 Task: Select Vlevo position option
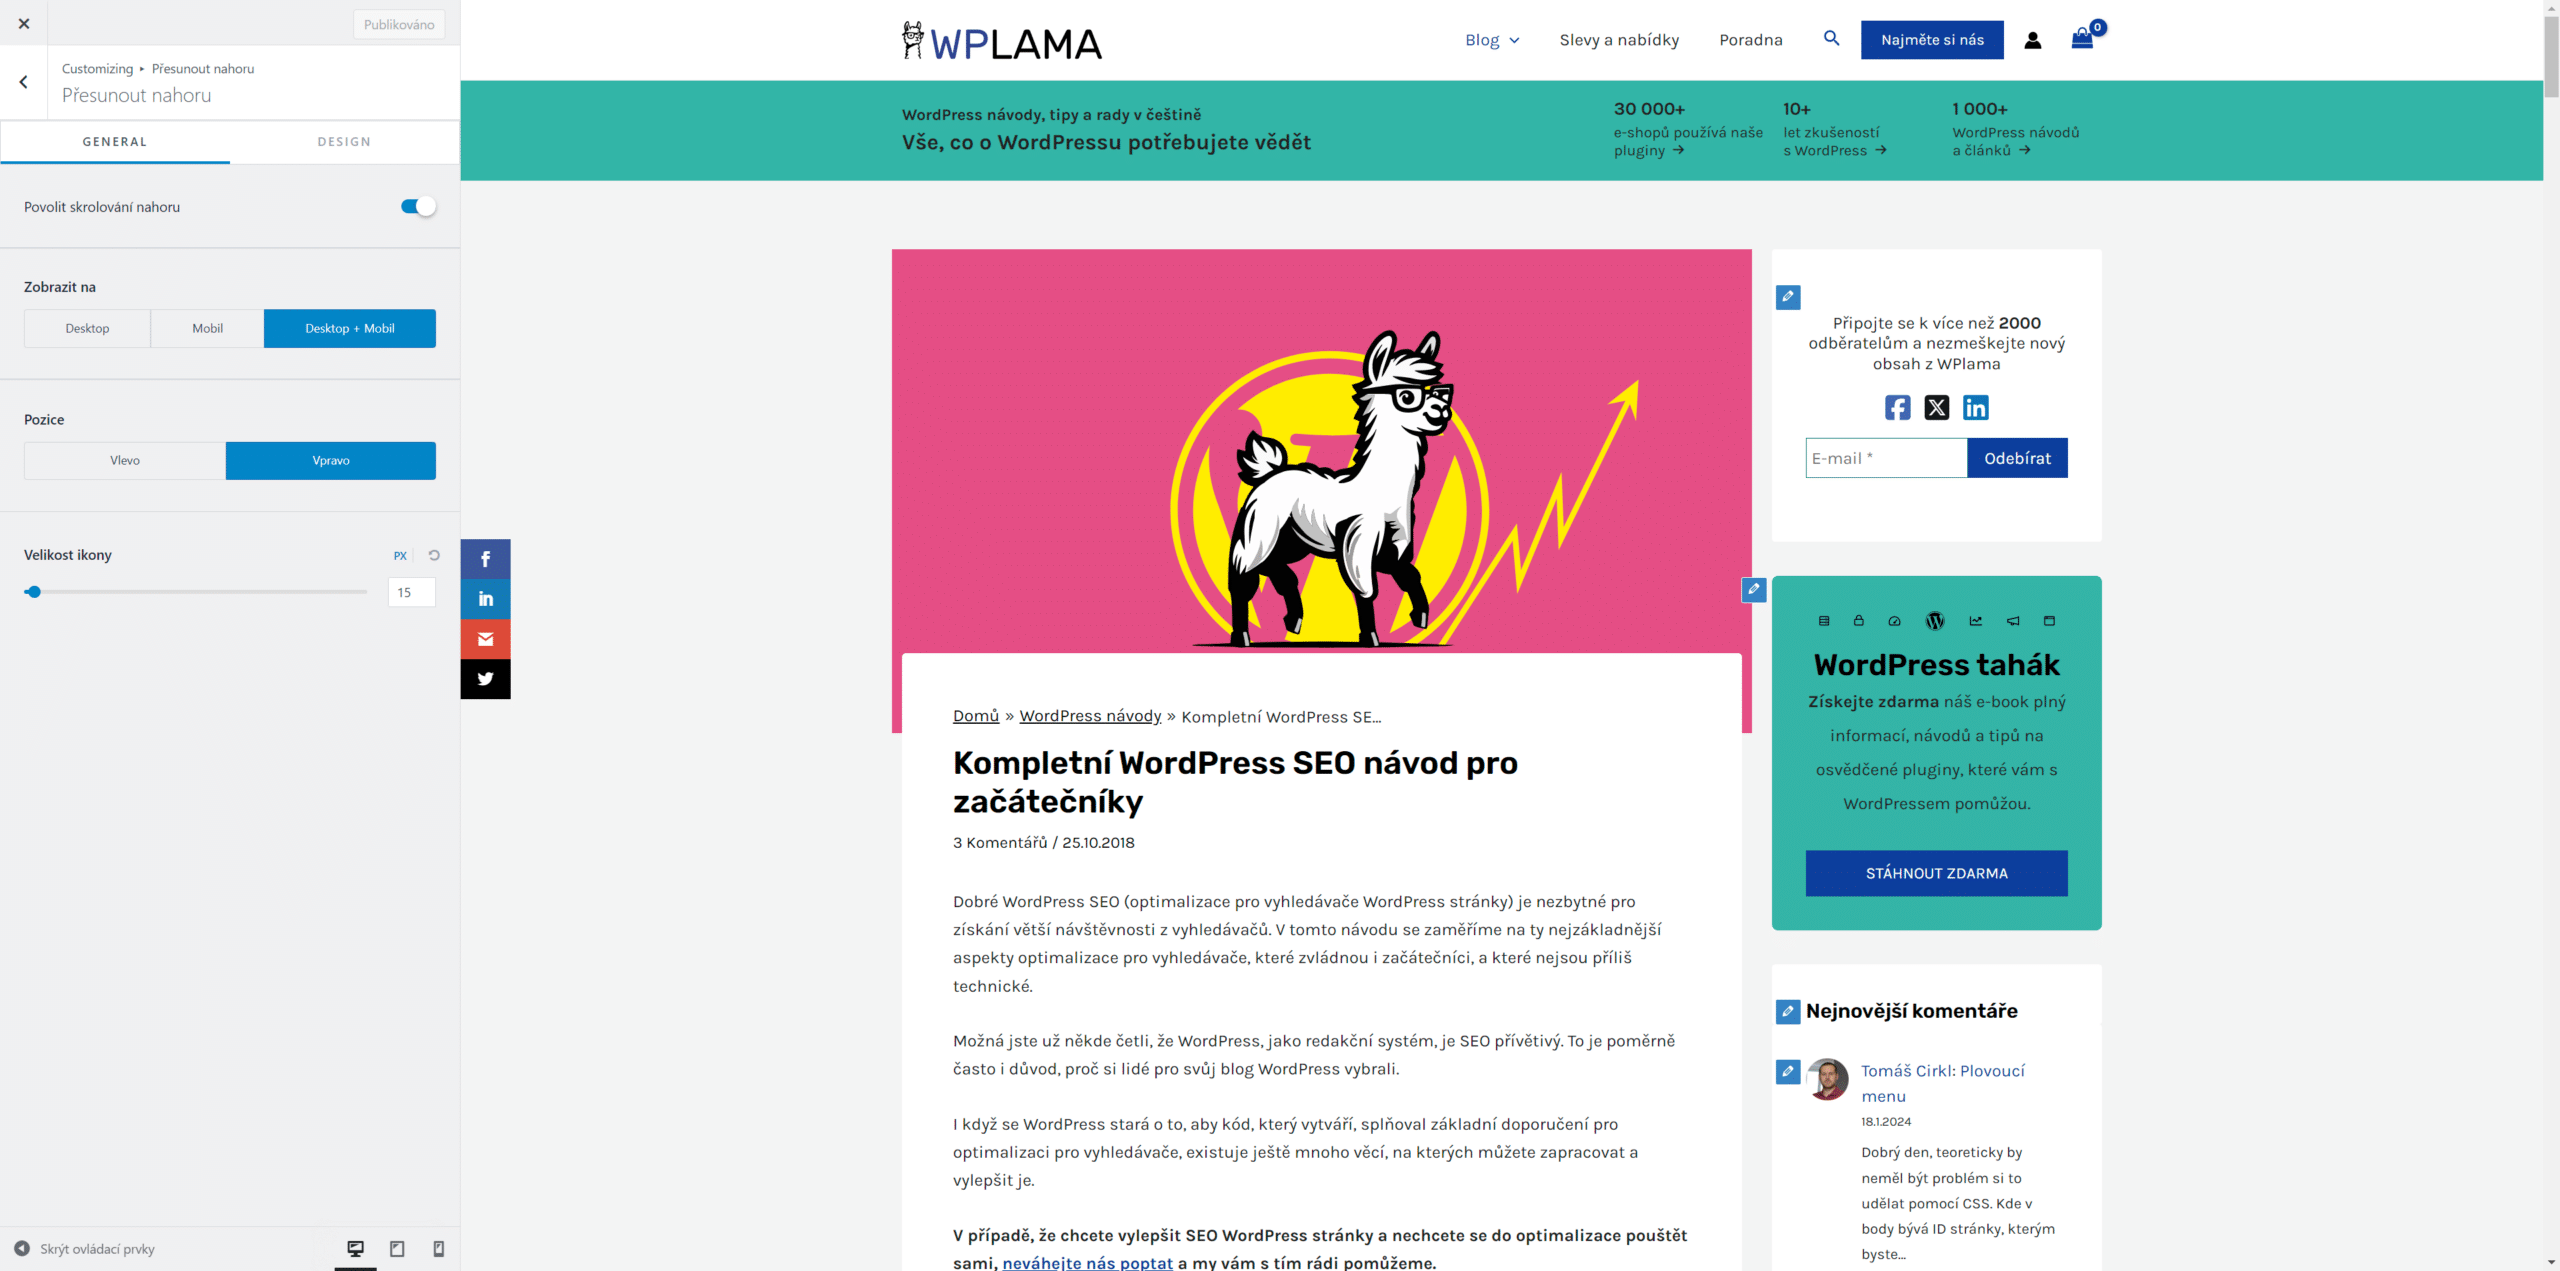(x=125, y=460)
